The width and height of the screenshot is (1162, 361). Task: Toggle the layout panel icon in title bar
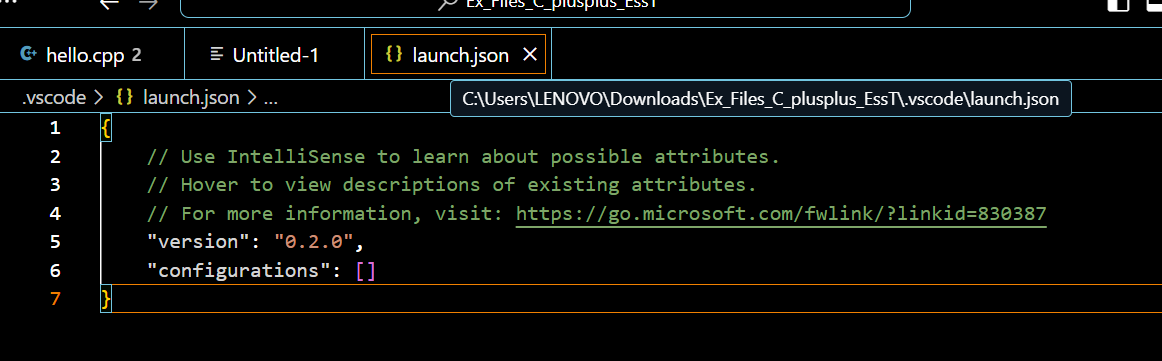[1119, 4]
